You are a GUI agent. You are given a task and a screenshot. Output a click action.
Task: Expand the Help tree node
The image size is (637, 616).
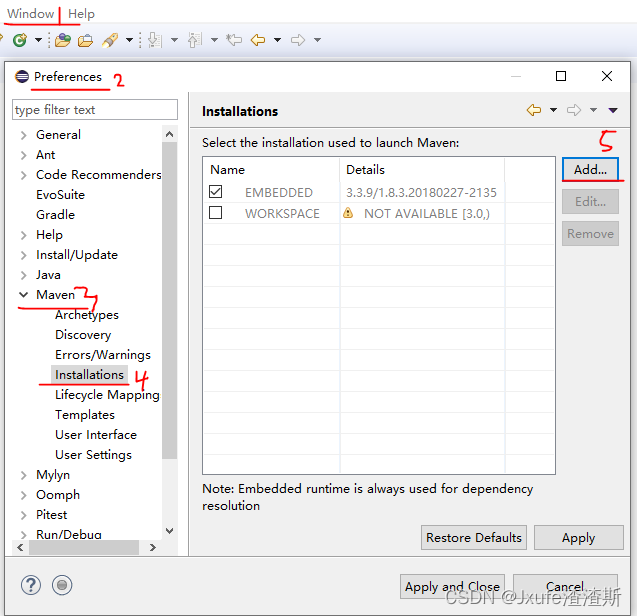pyautogui.click(x=24, y=235)
